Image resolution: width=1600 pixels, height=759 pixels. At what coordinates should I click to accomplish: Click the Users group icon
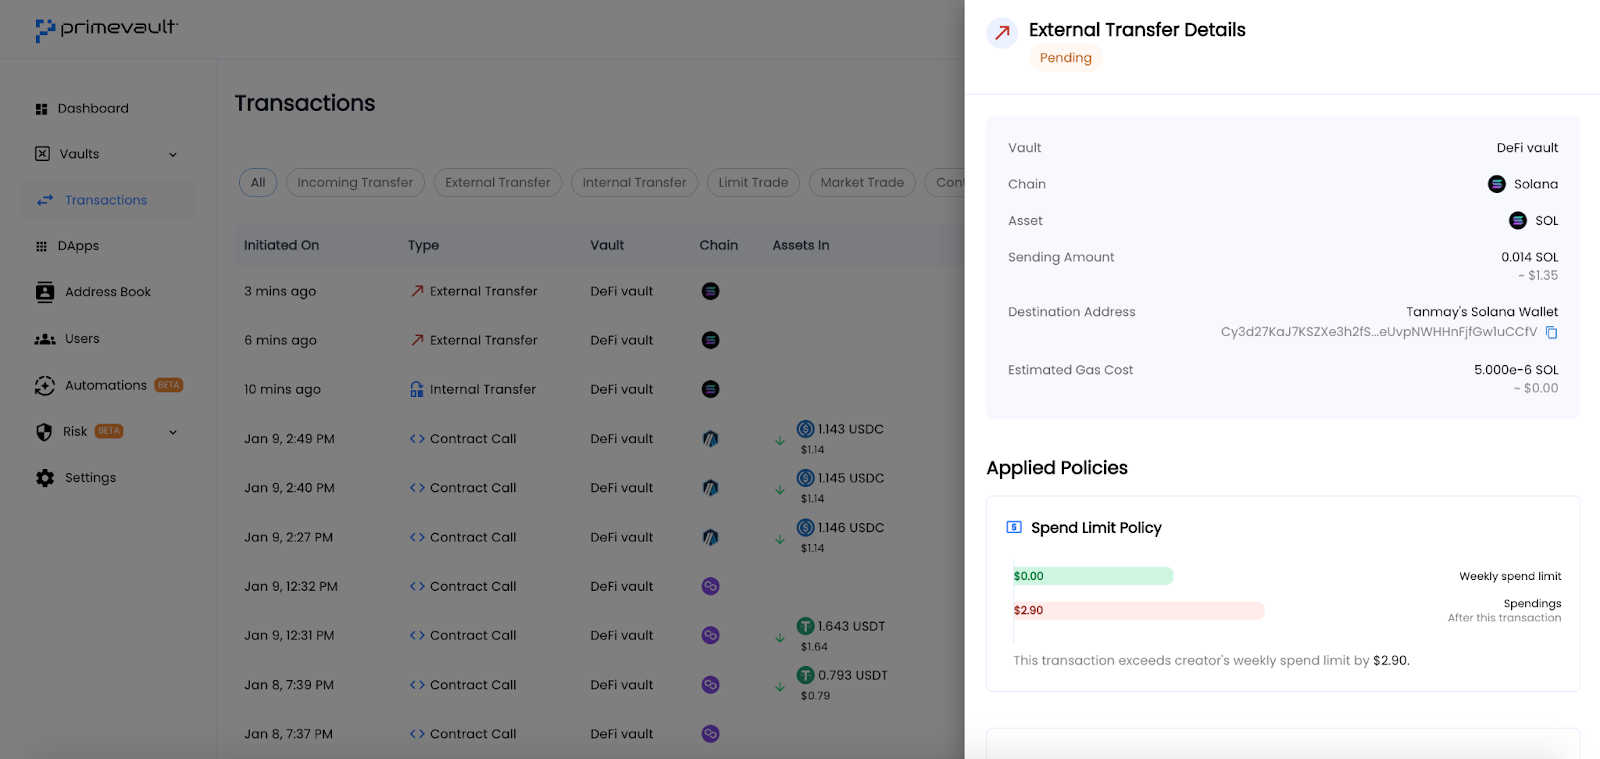[45, 339]
